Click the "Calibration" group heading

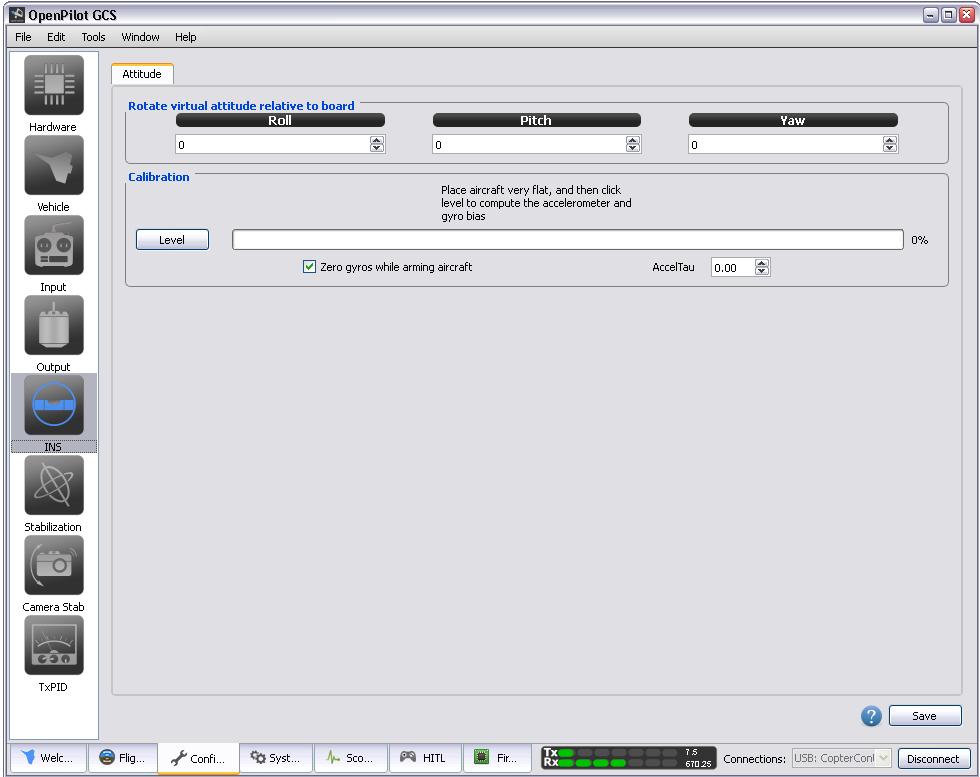(x=159, y=177)
